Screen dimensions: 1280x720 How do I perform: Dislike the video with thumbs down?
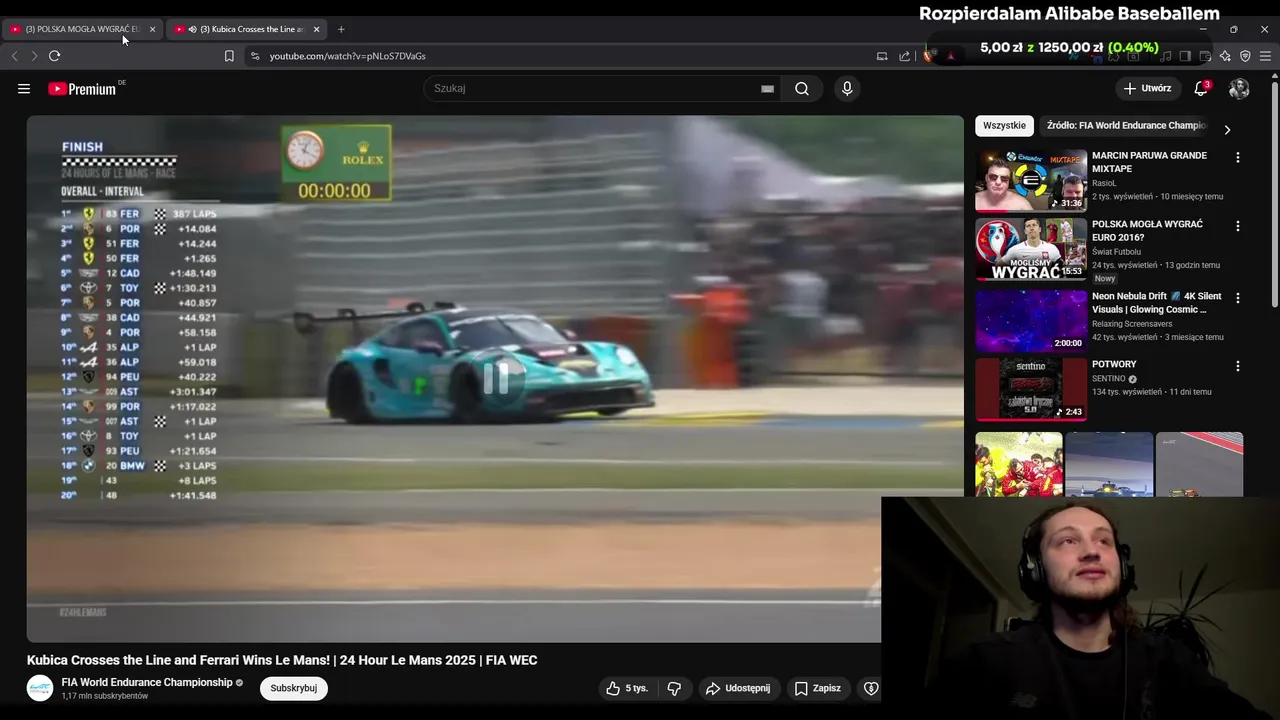tap(674, 688)
